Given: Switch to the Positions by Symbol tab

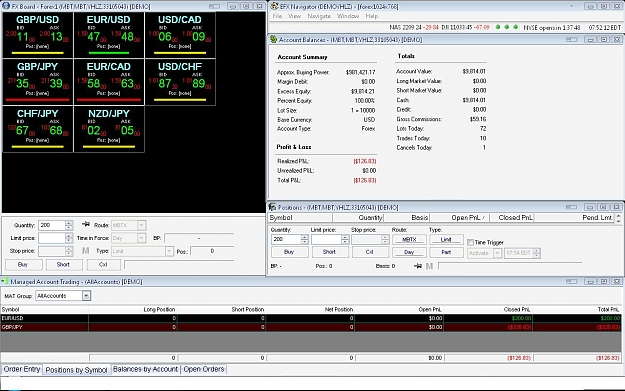Looking at the screenshot, I should pyautogui.click(x=76, y=370).
